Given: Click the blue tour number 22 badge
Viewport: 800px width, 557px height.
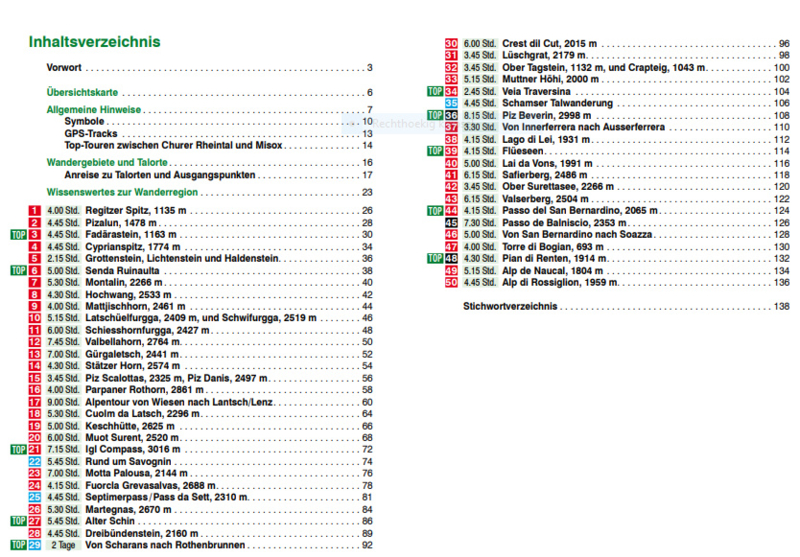Looking at the screenshot, I should pyautogui.click(x=34, y=462).
